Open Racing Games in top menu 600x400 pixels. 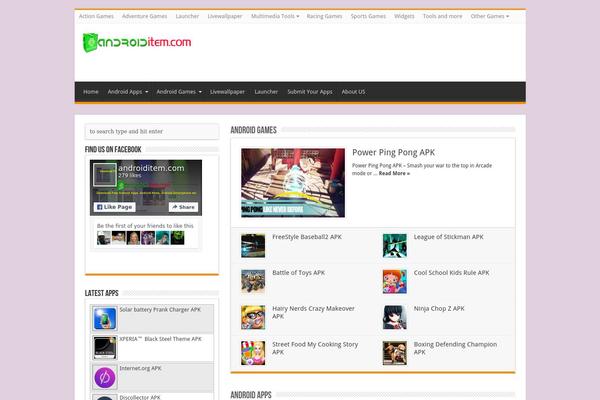[x=324, y=16]
